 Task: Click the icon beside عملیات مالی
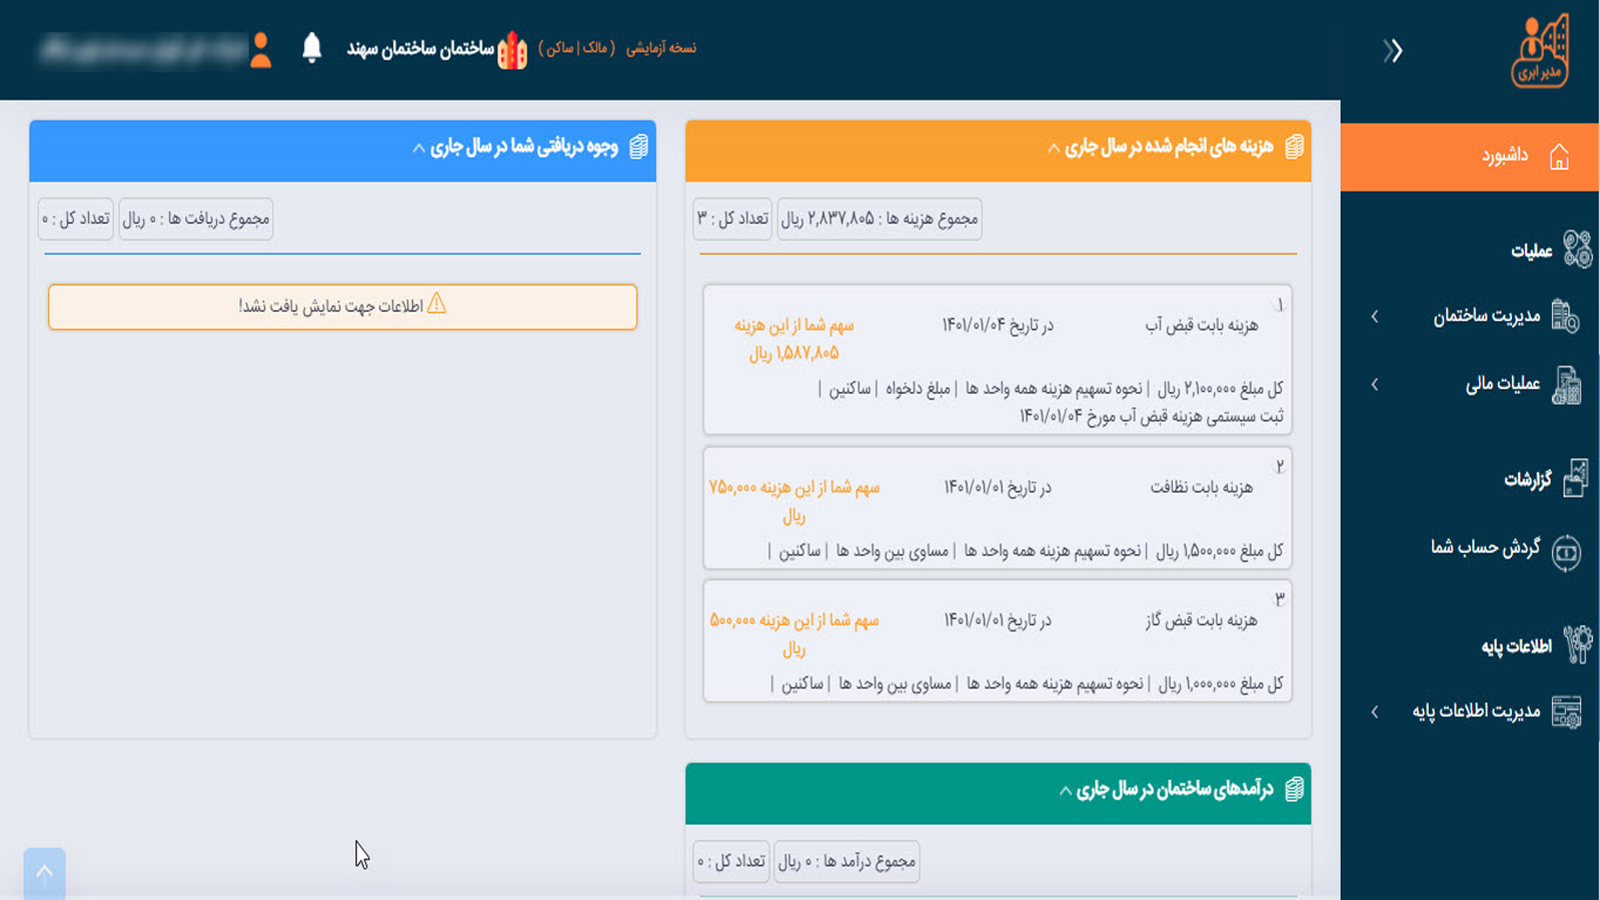point(1566,385)
